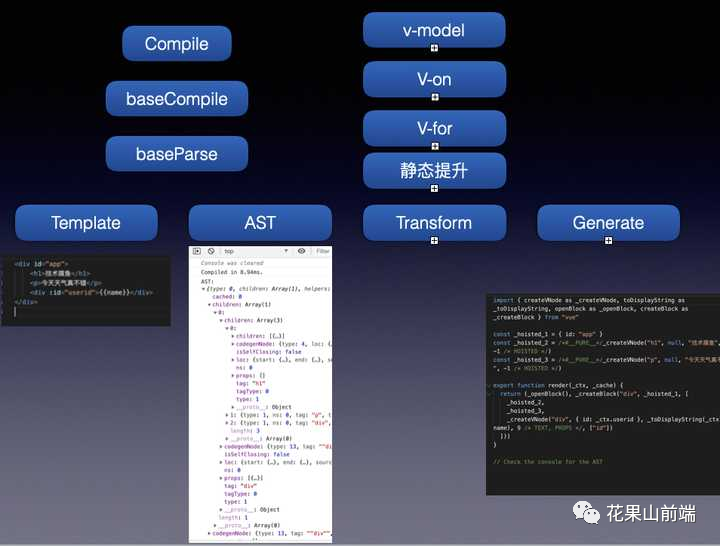Expand the plus under 静态提升 node
720x546 pixels.
point(434,189)
